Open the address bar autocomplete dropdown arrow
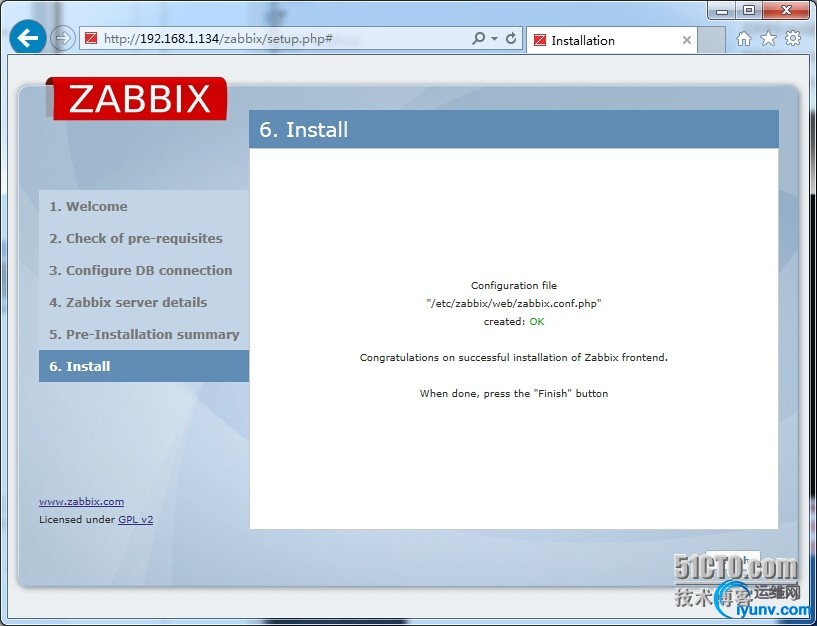The image size is (817, 626). [494, 39]
